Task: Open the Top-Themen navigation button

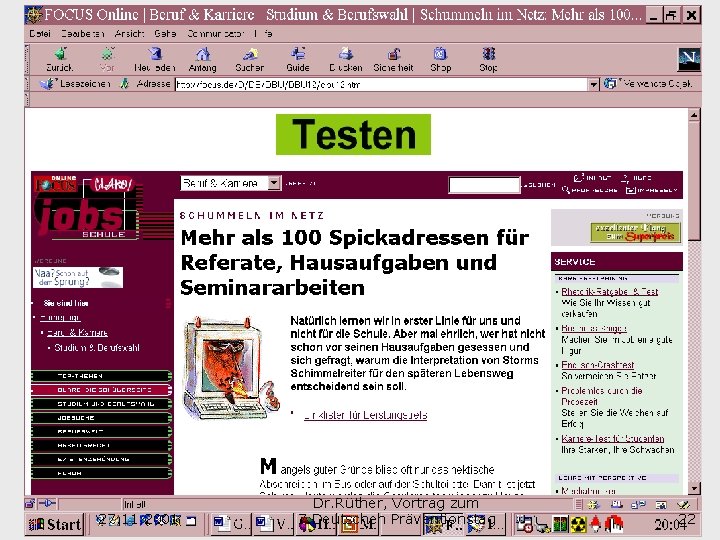Action: pyautogui.click(x=101, y=376)
